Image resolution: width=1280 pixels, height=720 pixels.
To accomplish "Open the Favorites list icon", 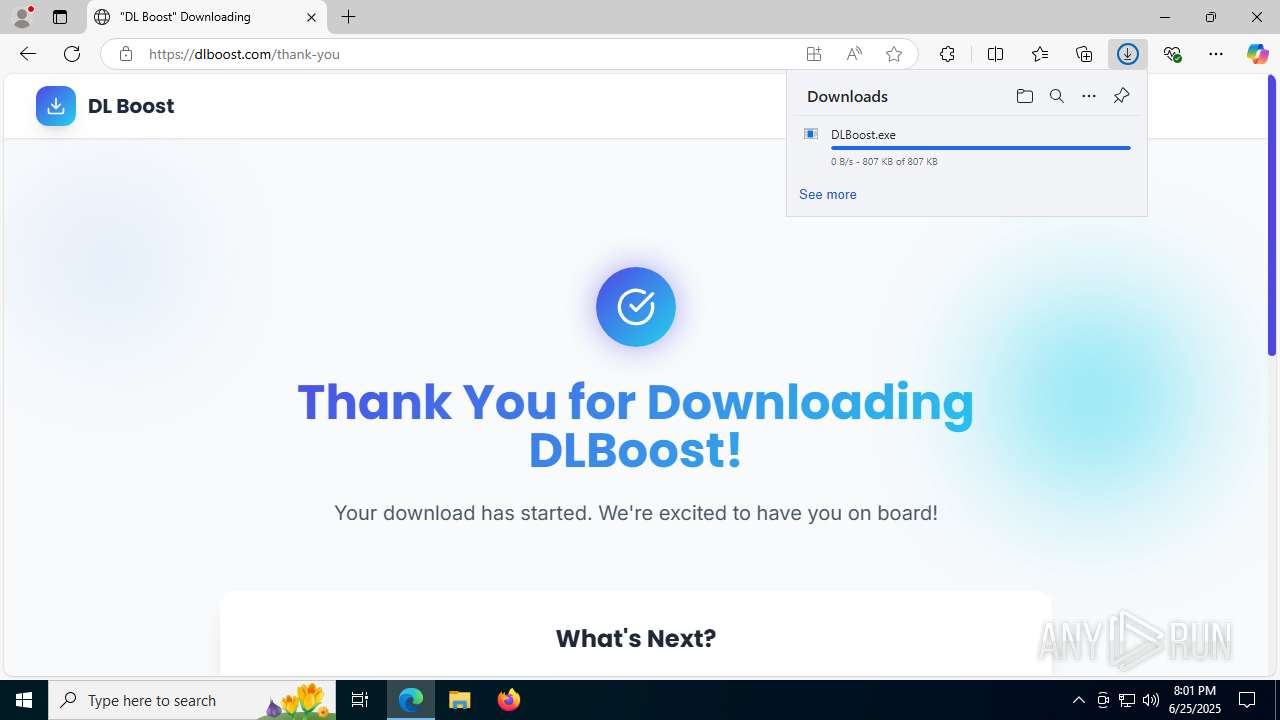I will pyautogui.click(x=1040, y=54).
